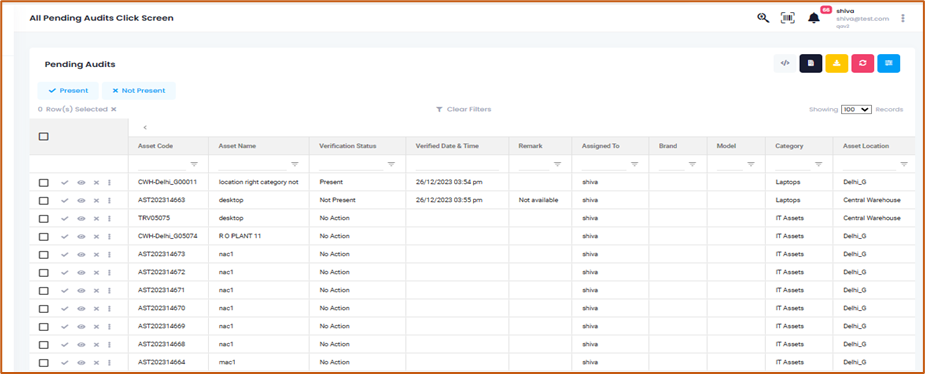Check the box for AST202314669 row
This screenshot has width=925, height=374.
coord(44,326)
